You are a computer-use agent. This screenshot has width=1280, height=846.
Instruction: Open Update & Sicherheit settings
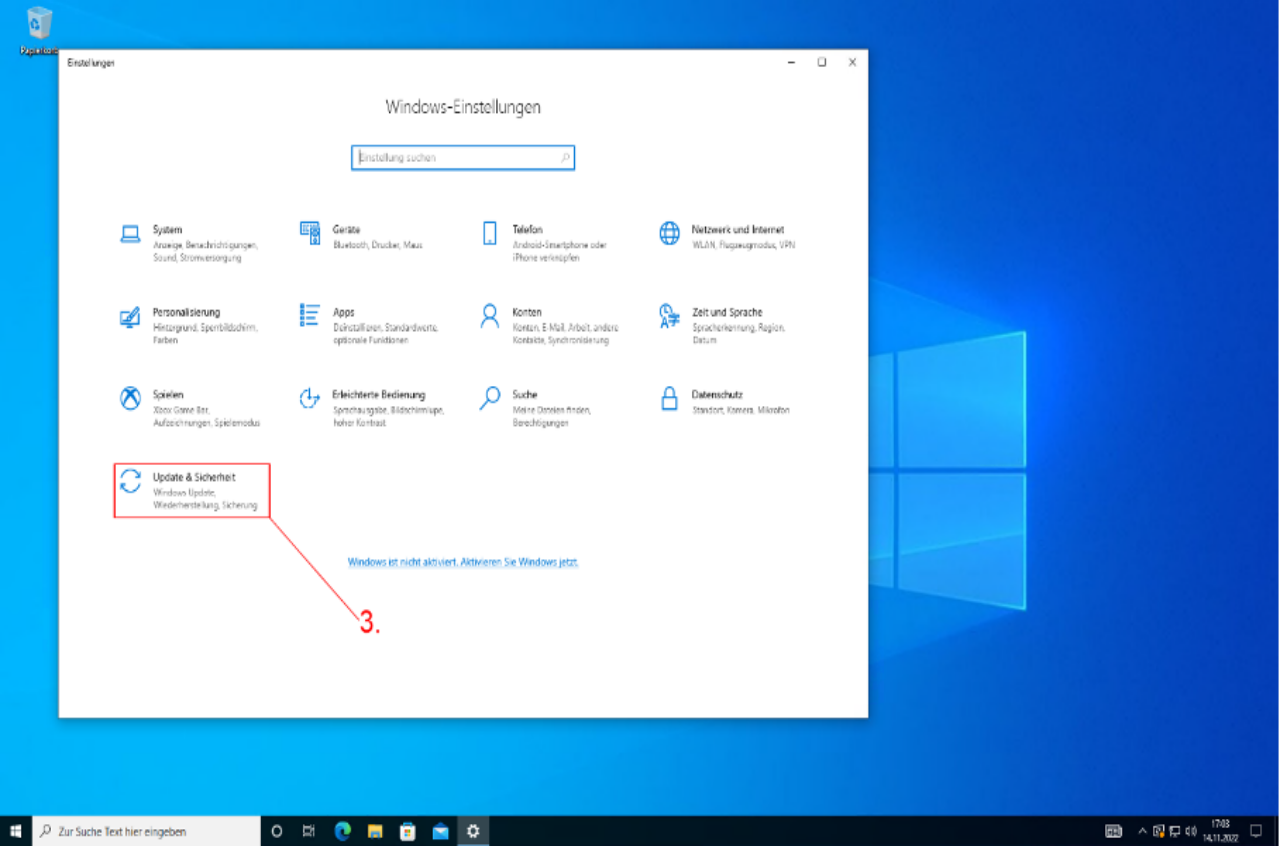[193, 479]
